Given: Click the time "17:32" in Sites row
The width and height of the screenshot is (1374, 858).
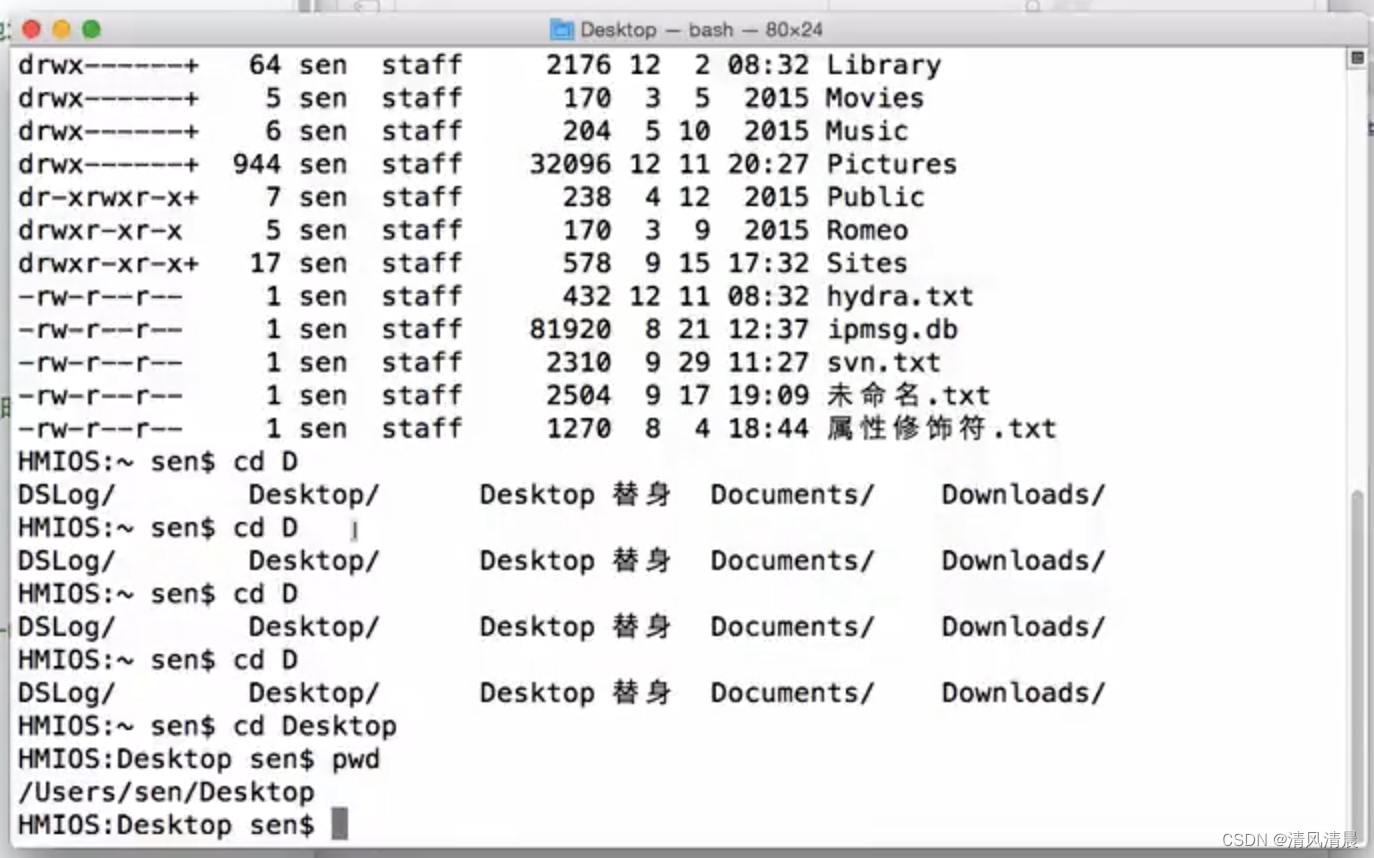Looking at the screenshot, I should (x=768, y=264).
